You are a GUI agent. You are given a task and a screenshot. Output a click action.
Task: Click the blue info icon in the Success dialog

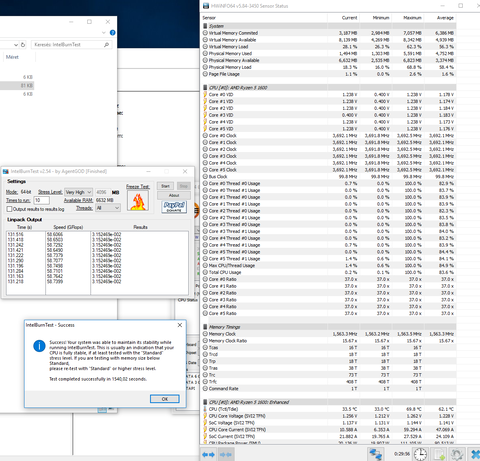click(39, 346)
